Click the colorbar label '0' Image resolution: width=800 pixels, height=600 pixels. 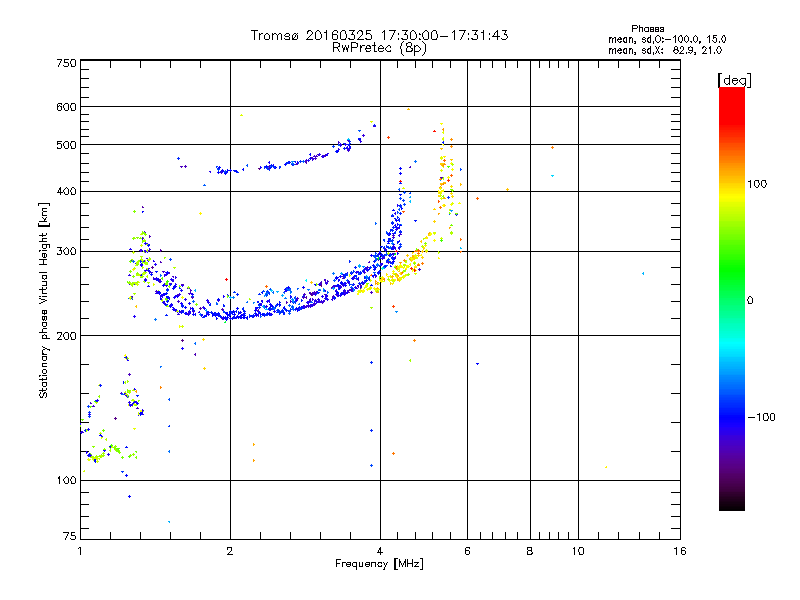750,301
